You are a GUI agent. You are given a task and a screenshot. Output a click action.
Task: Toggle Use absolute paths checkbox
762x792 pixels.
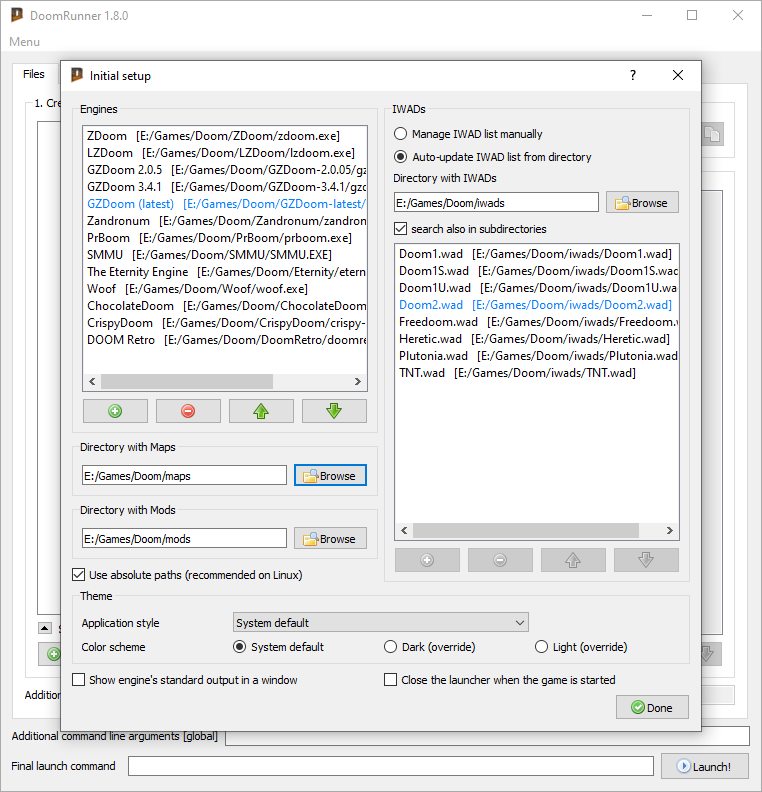click(187, 575)
